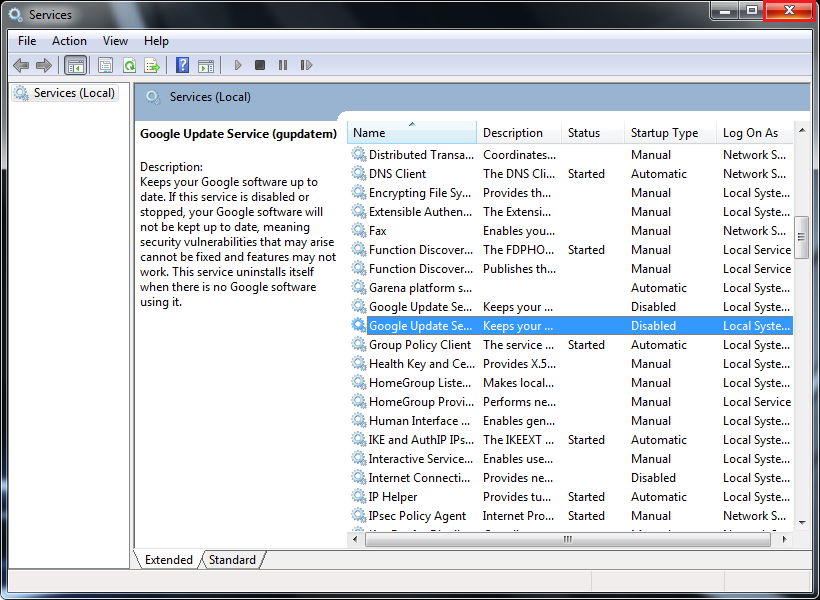Click gear icon of IKE and AuthIP row
Viewport: 820px width, 600px height.
tap(359, 439)
